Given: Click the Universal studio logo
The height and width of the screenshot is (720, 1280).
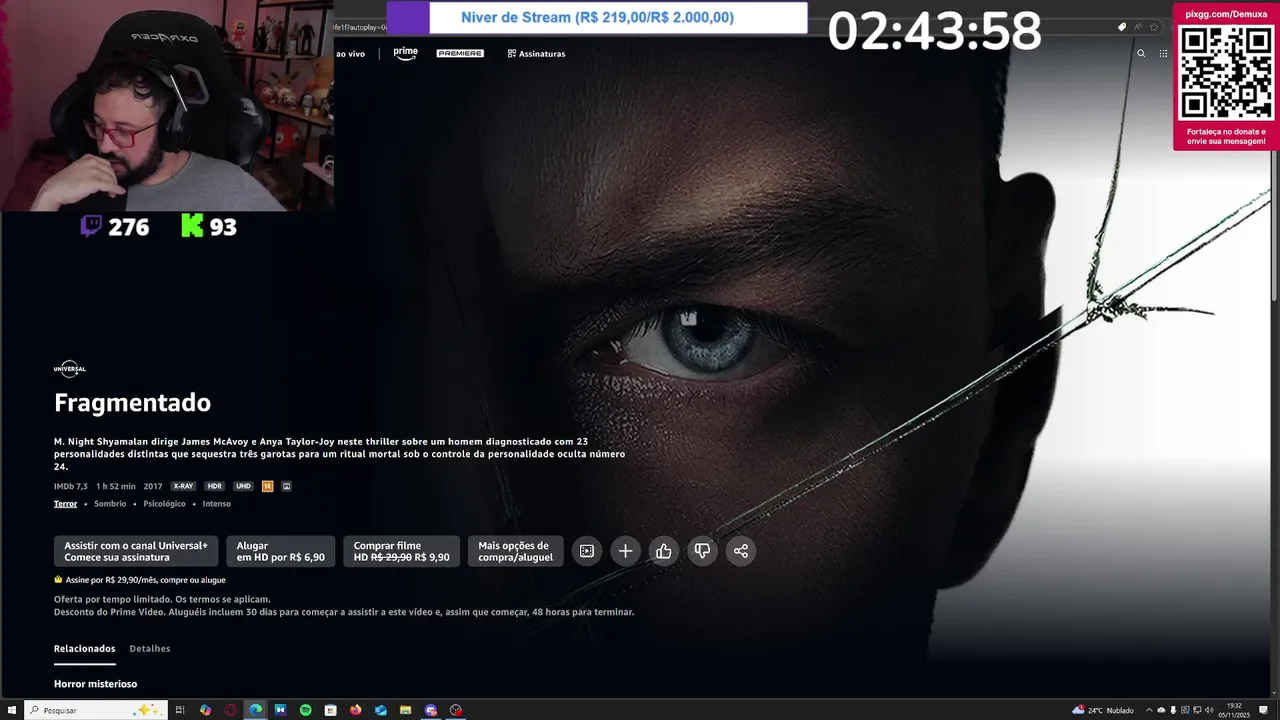Looking at the screenshot, I should click(70, 369).
